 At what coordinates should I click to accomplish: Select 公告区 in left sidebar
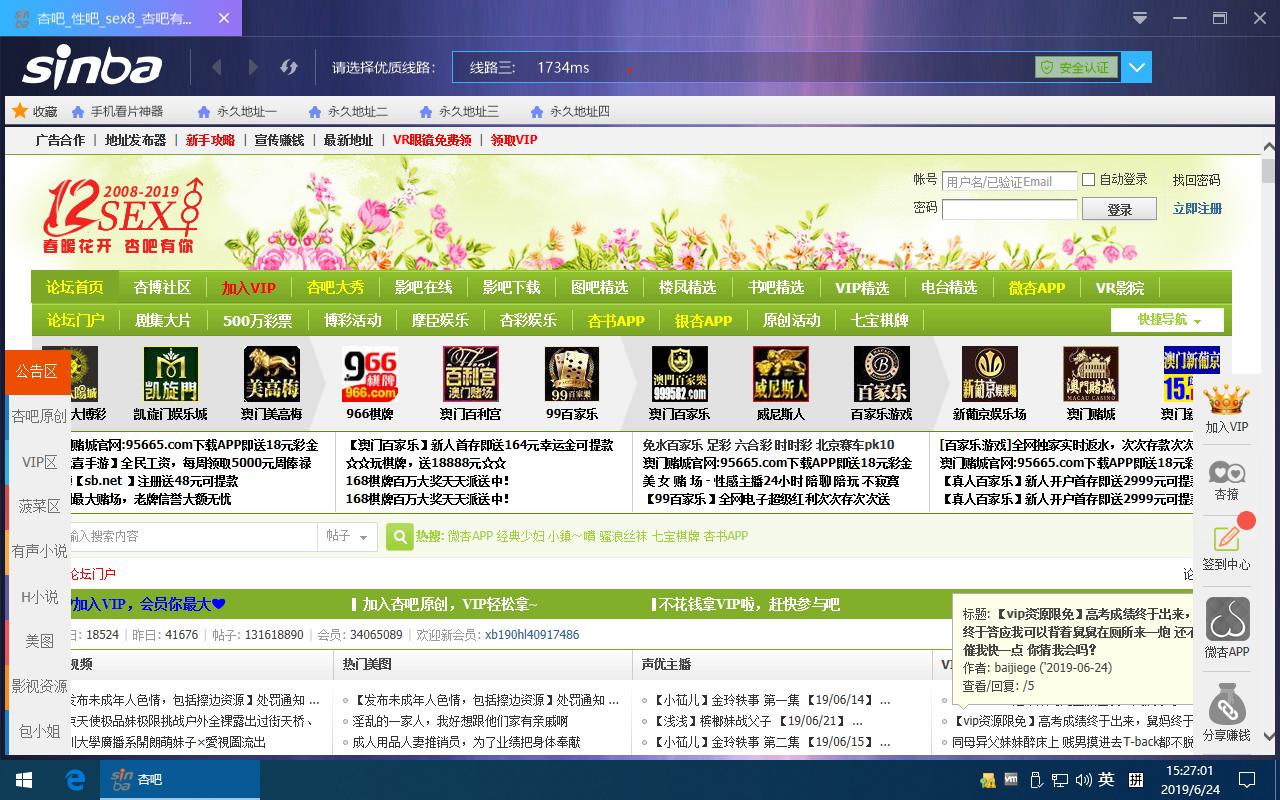tap(36, 371)
